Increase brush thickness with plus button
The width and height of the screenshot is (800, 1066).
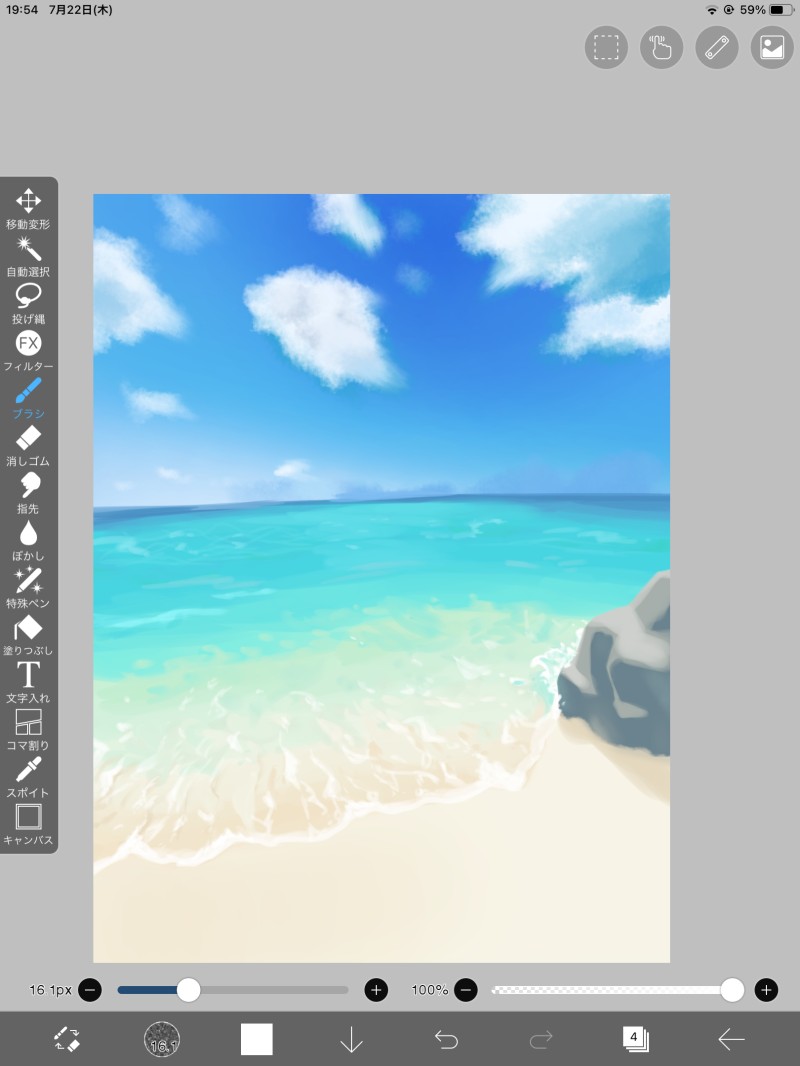point(377,990)
